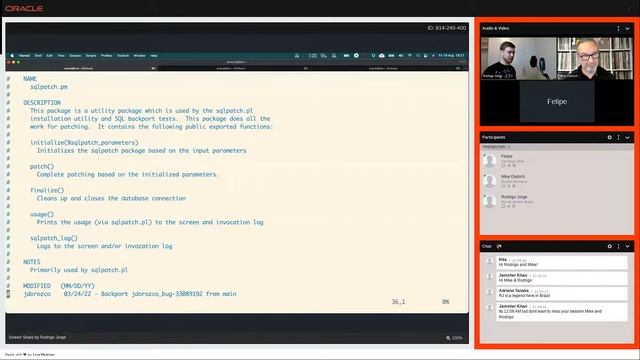Click the 'sqlpatch_log()' line in editor
640x360 pixels.
pyautogui.click(x=53, y=238)
